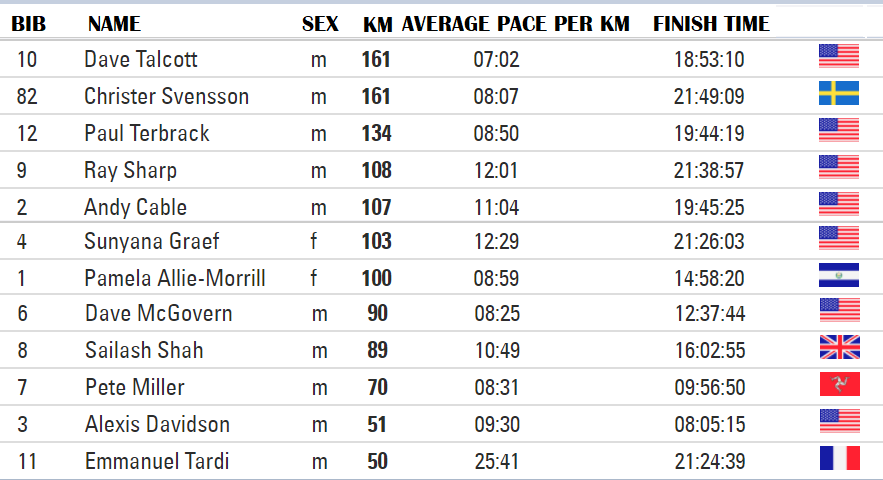Click the Sweden flag beside Christer Svensson
Screen dimensions: 883x480
[x=839, y=93]
